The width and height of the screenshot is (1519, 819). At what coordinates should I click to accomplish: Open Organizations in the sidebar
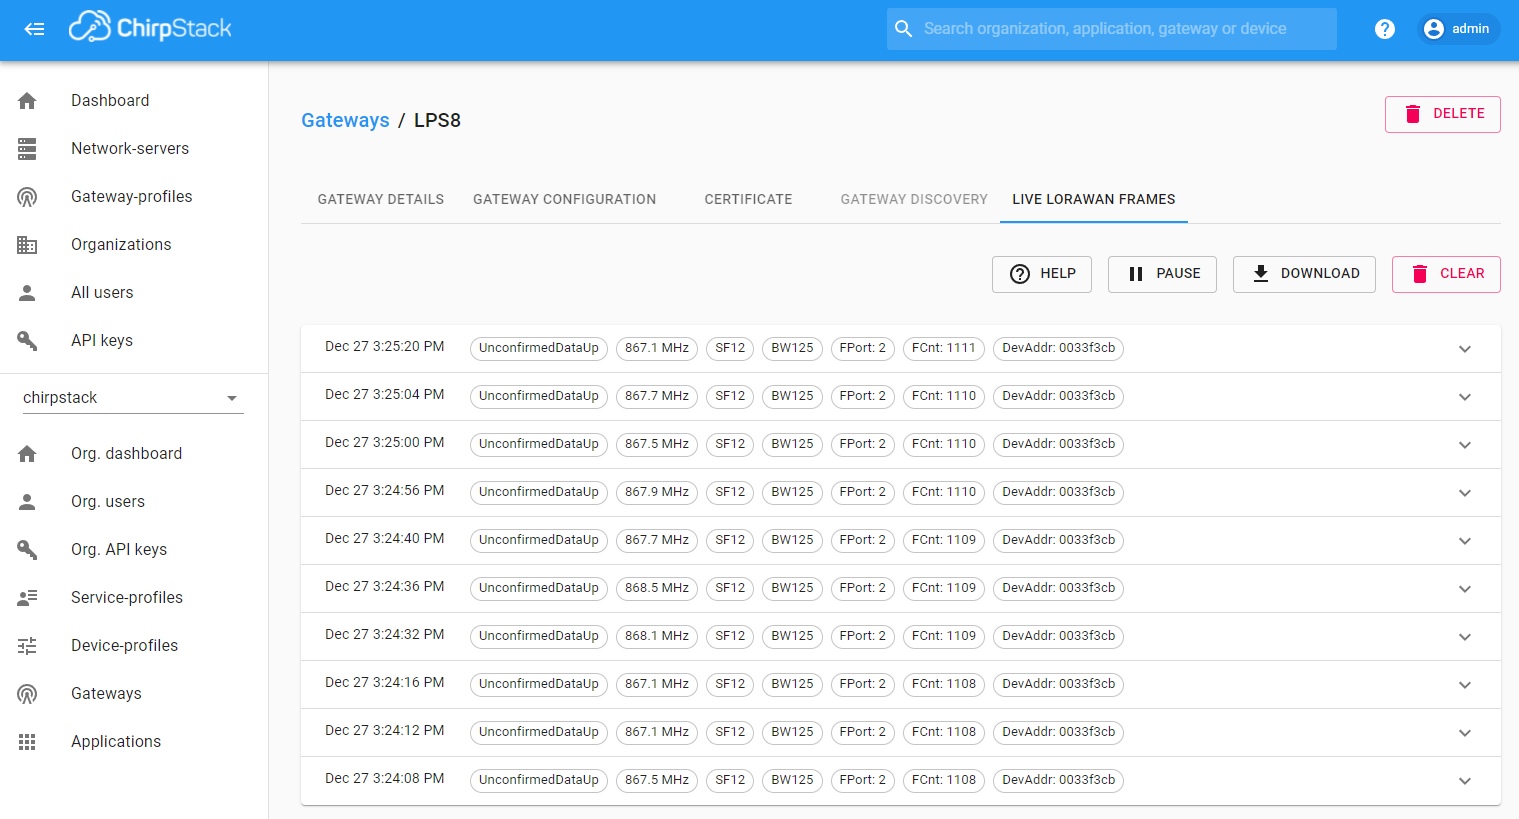click(x=134, y=245)
